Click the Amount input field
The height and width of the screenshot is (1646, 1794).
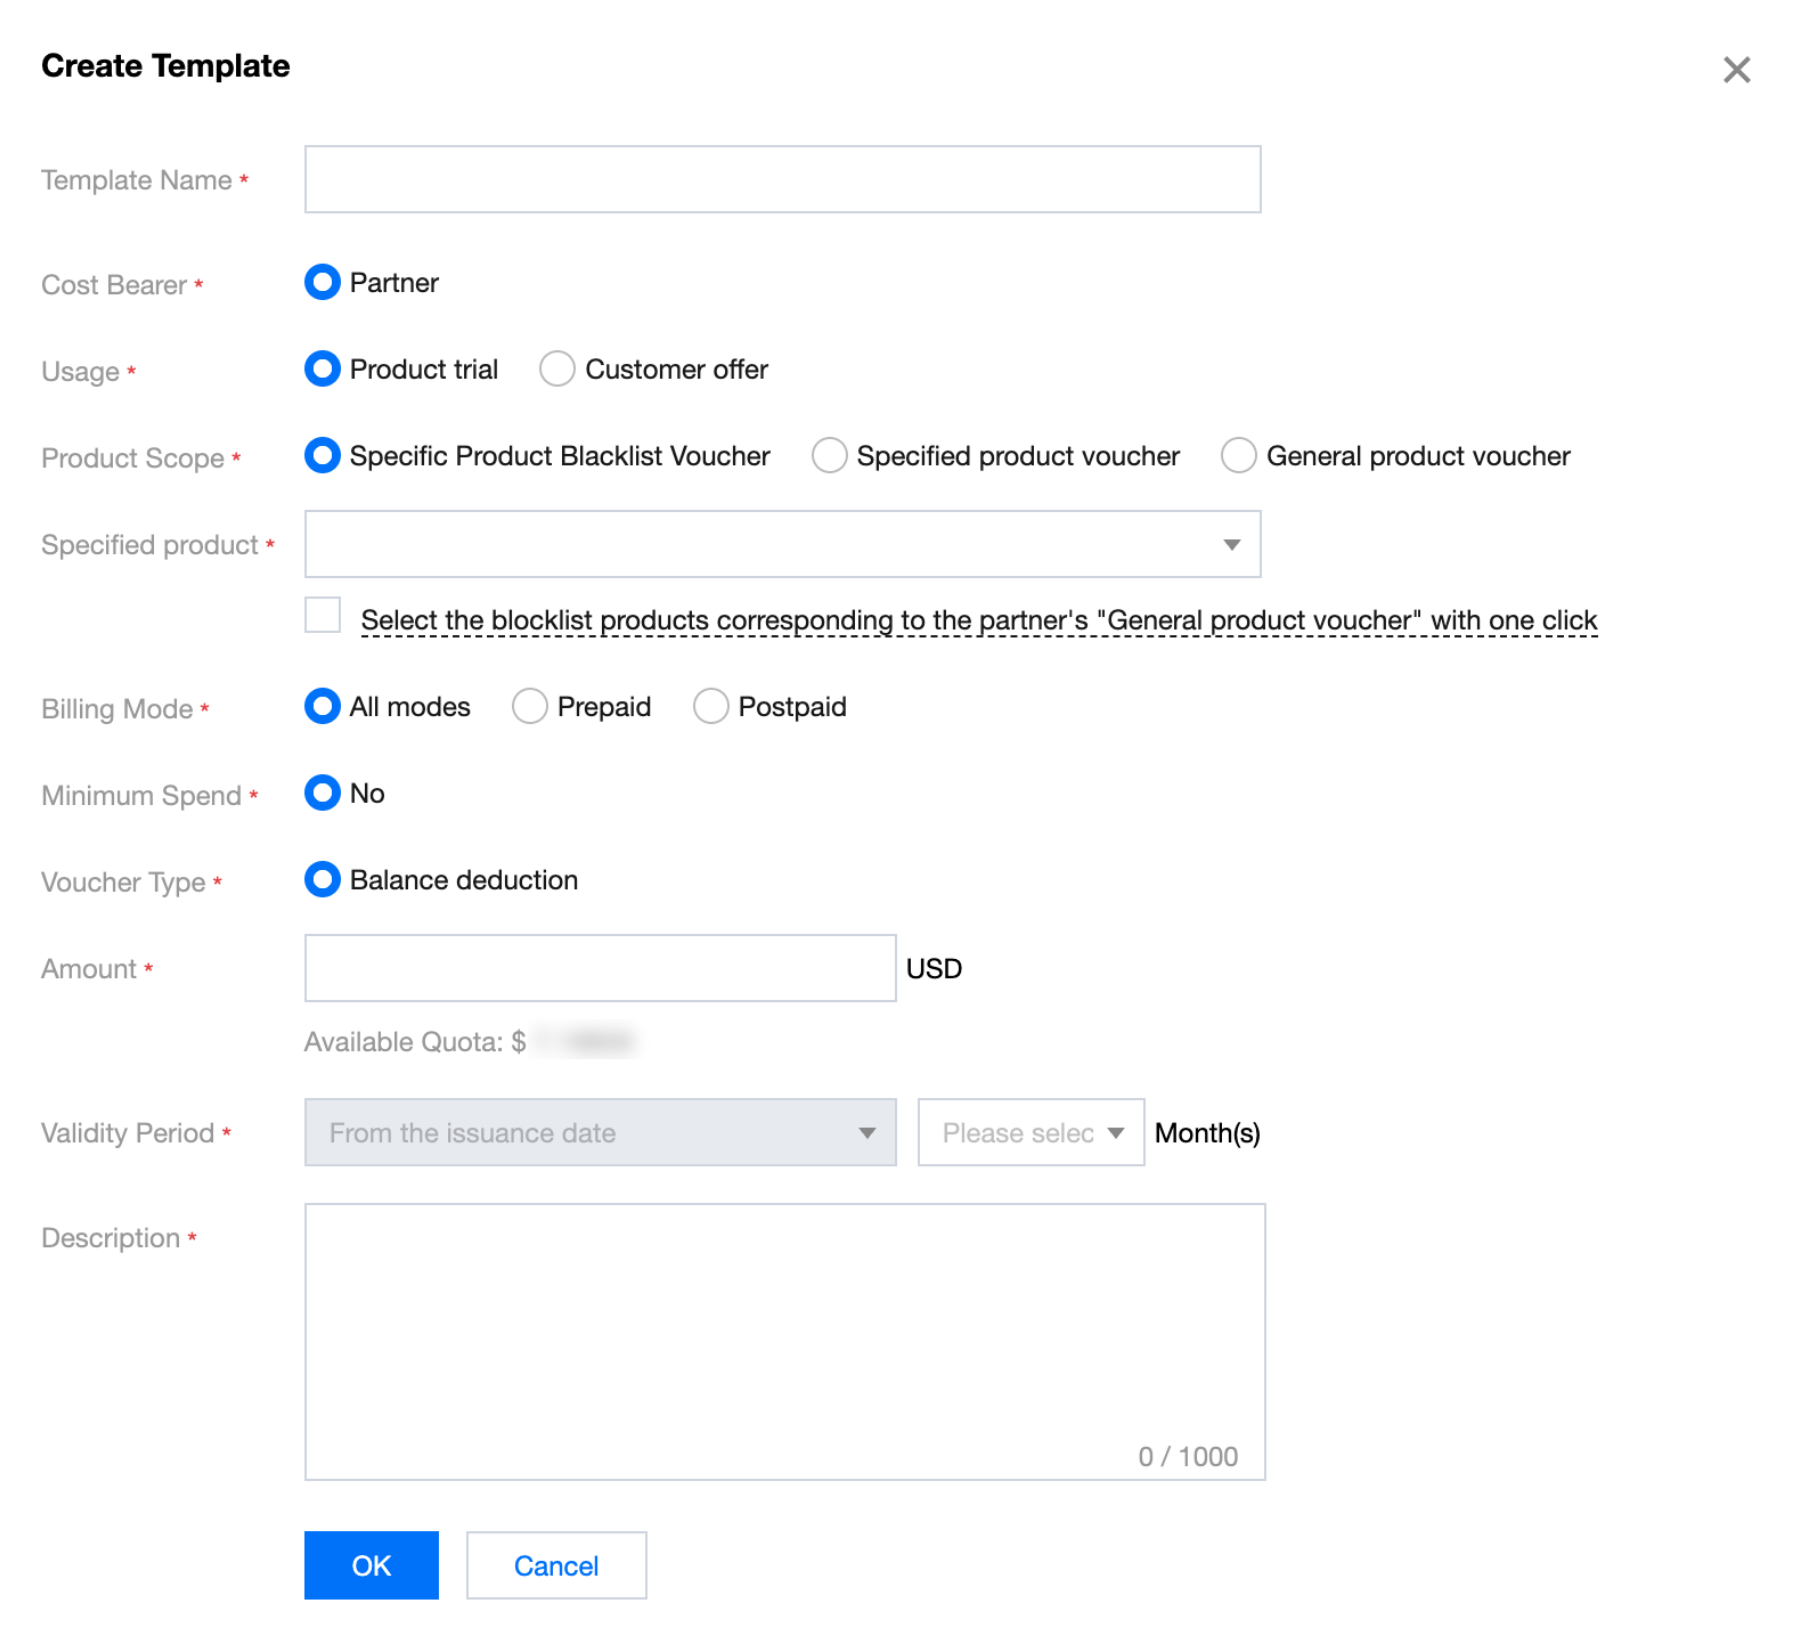click(600, 968)
